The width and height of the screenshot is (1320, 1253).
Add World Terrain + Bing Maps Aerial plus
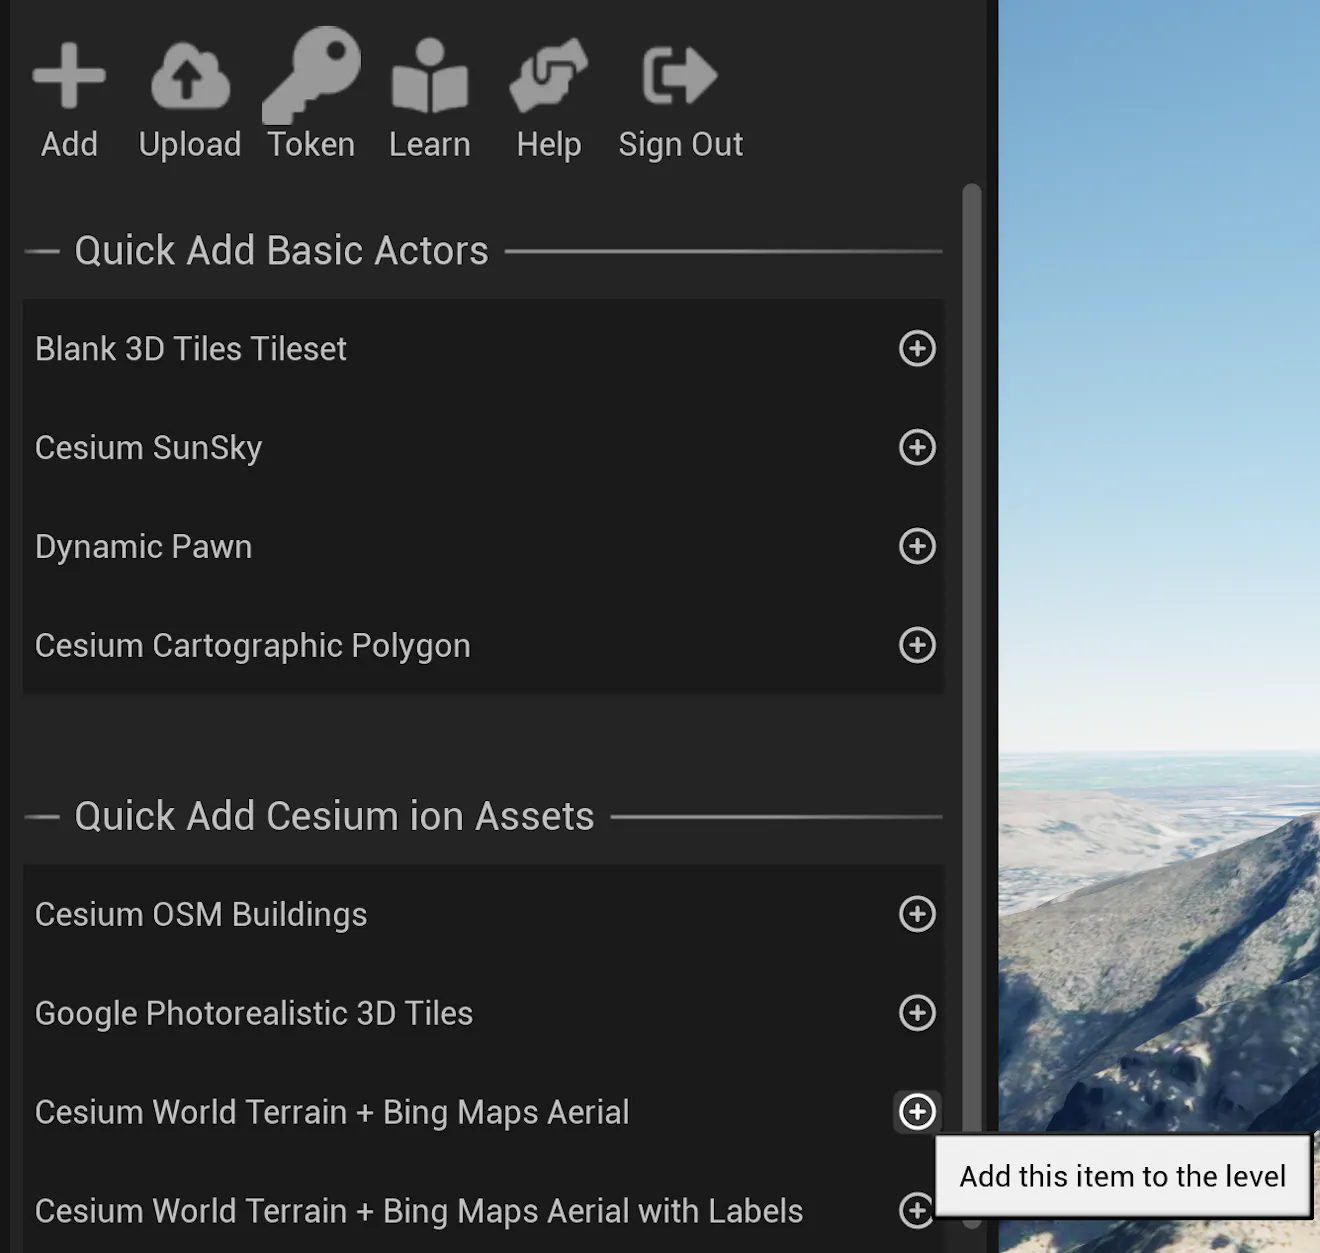click(x=917, y=1112)
